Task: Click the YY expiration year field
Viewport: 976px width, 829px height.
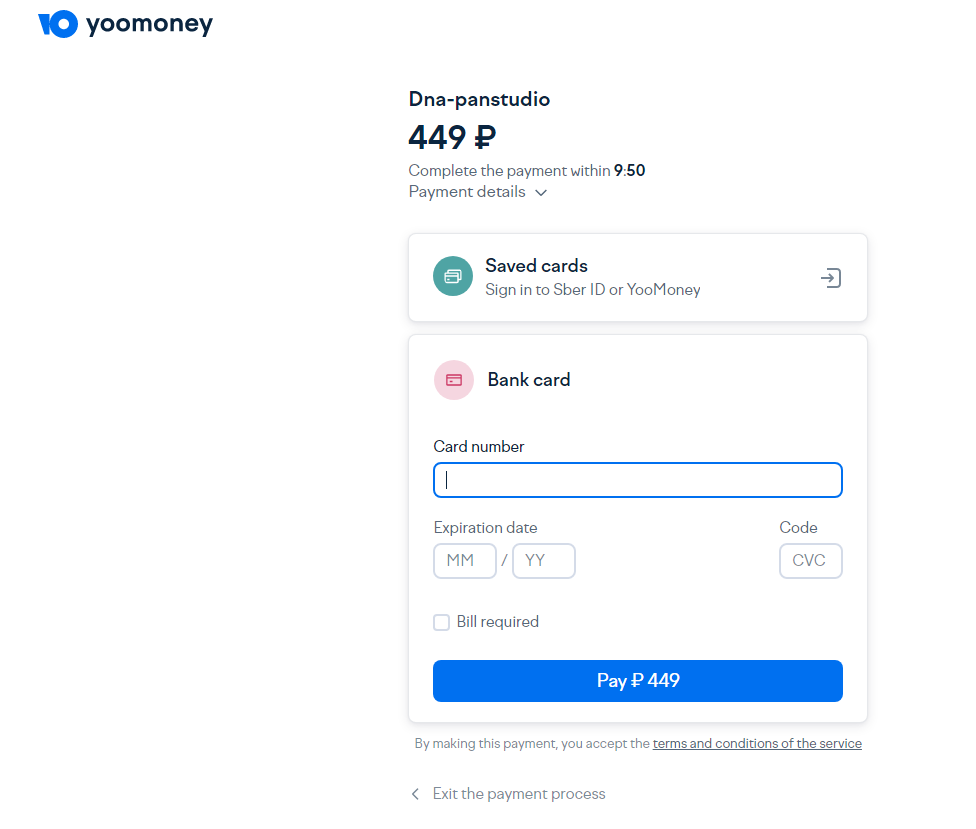Action: click(544, 561)
